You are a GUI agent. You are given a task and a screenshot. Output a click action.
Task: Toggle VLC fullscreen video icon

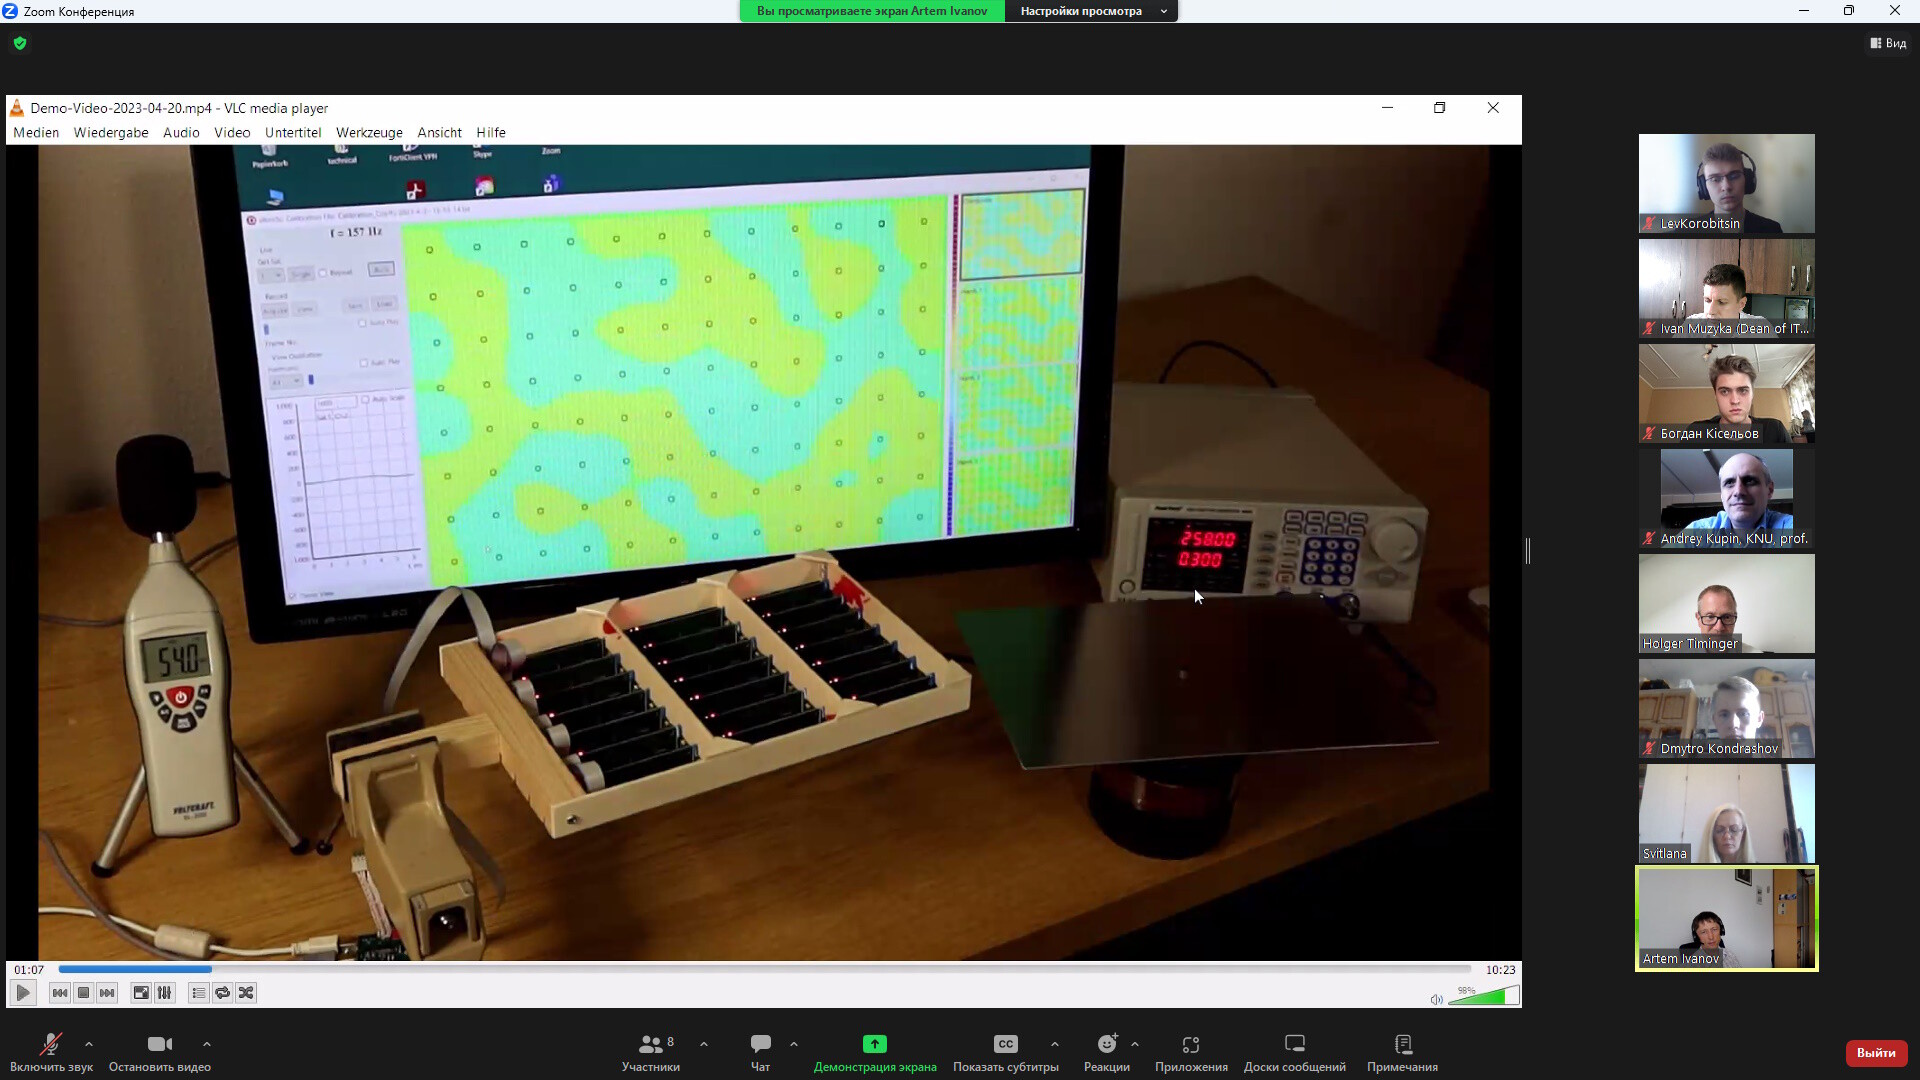(141, 993)
